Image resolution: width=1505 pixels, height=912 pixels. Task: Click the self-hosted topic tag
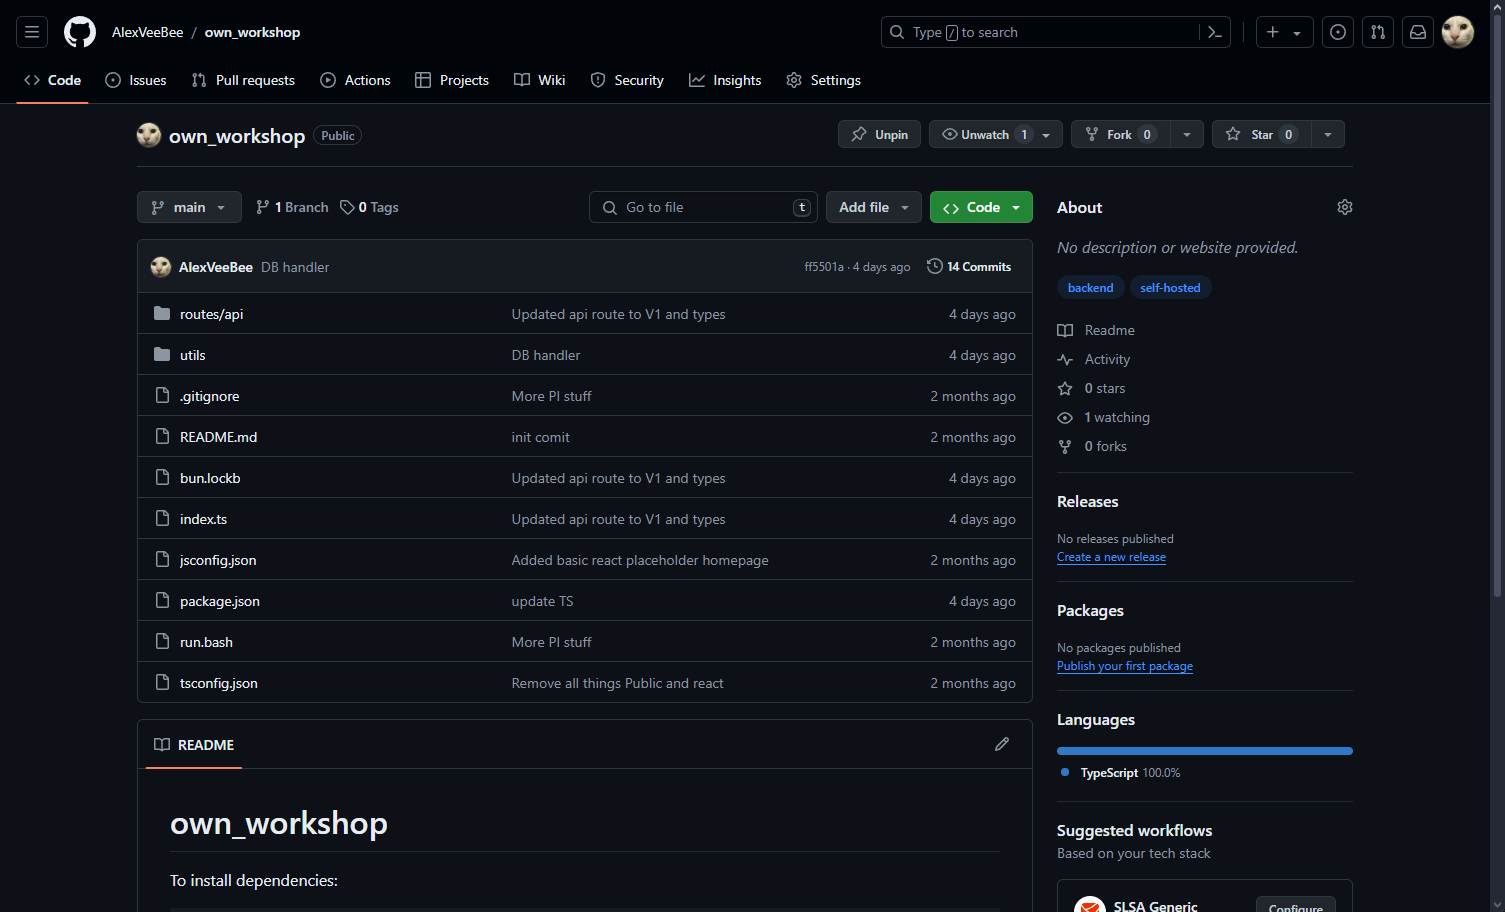coord(1170,287)
